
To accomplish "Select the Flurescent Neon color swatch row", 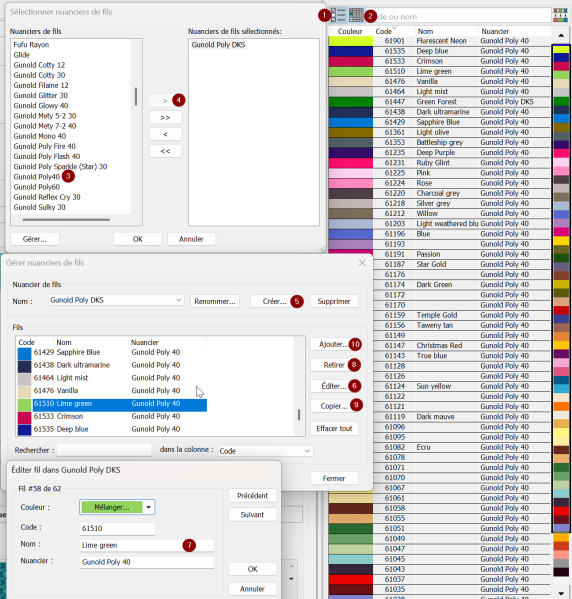I will click(x=439, y=41).
